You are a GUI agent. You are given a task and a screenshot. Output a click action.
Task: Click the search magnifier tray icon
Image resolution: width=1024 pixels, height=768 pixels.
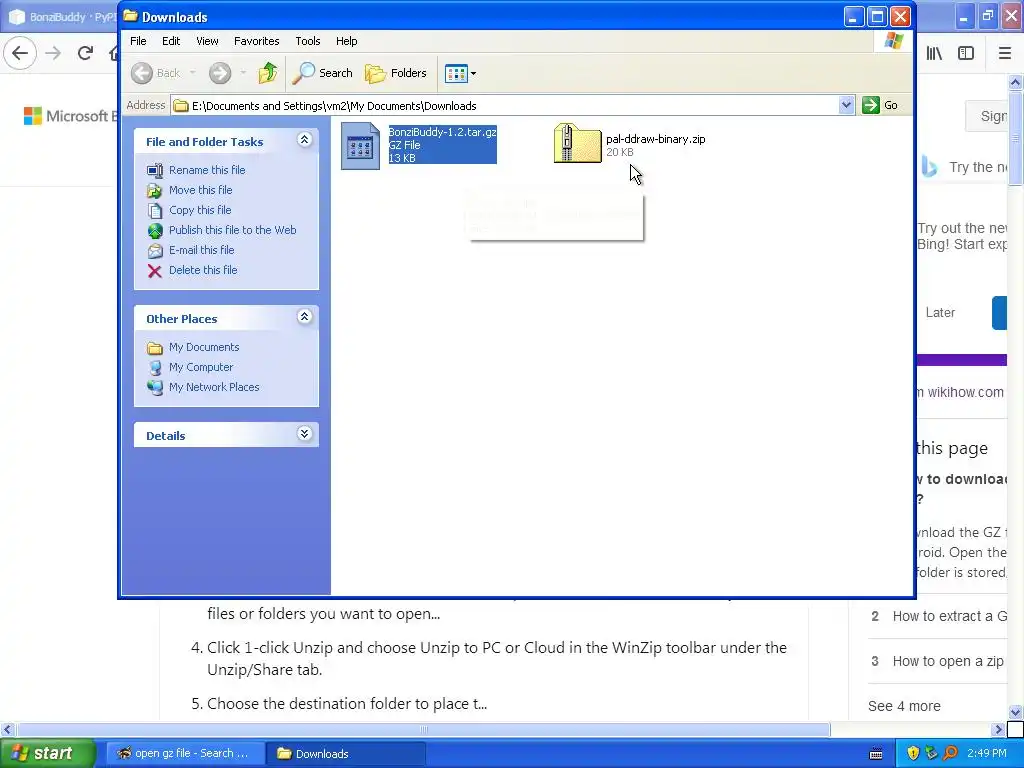pyautogui.click(x=950, y=754)
